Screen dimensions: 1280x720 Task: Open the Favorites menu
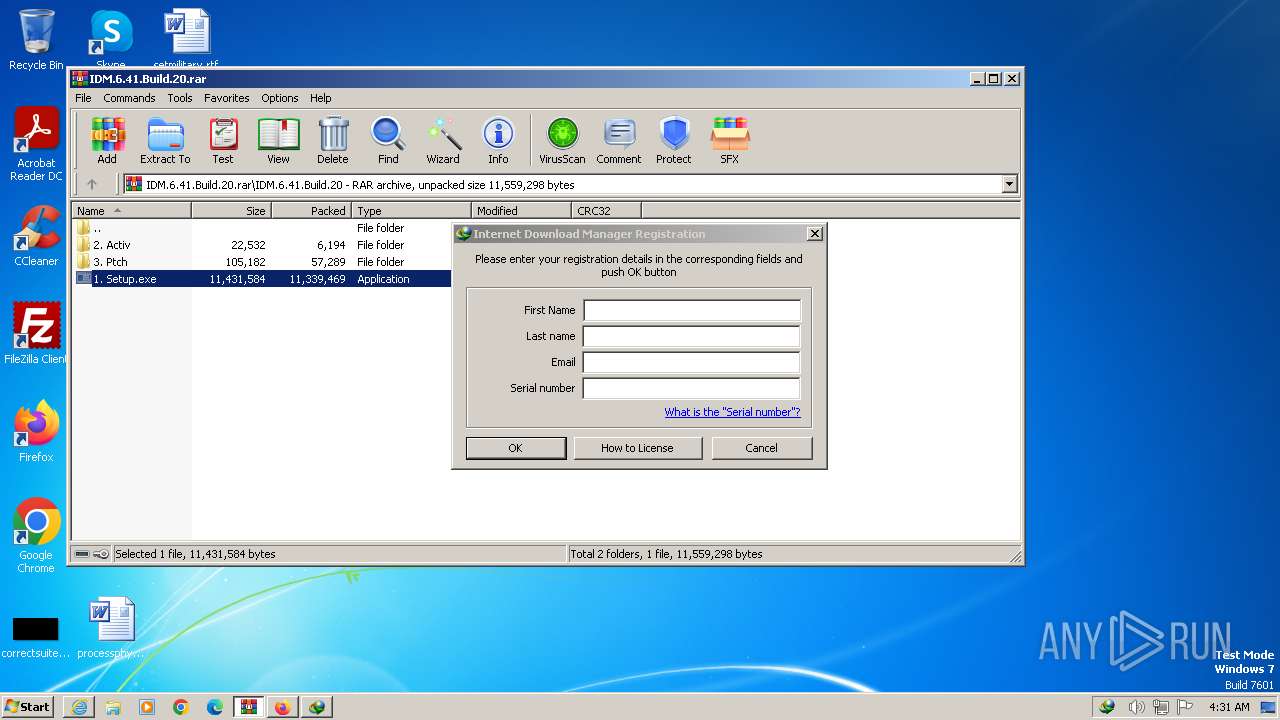point(227,98)
